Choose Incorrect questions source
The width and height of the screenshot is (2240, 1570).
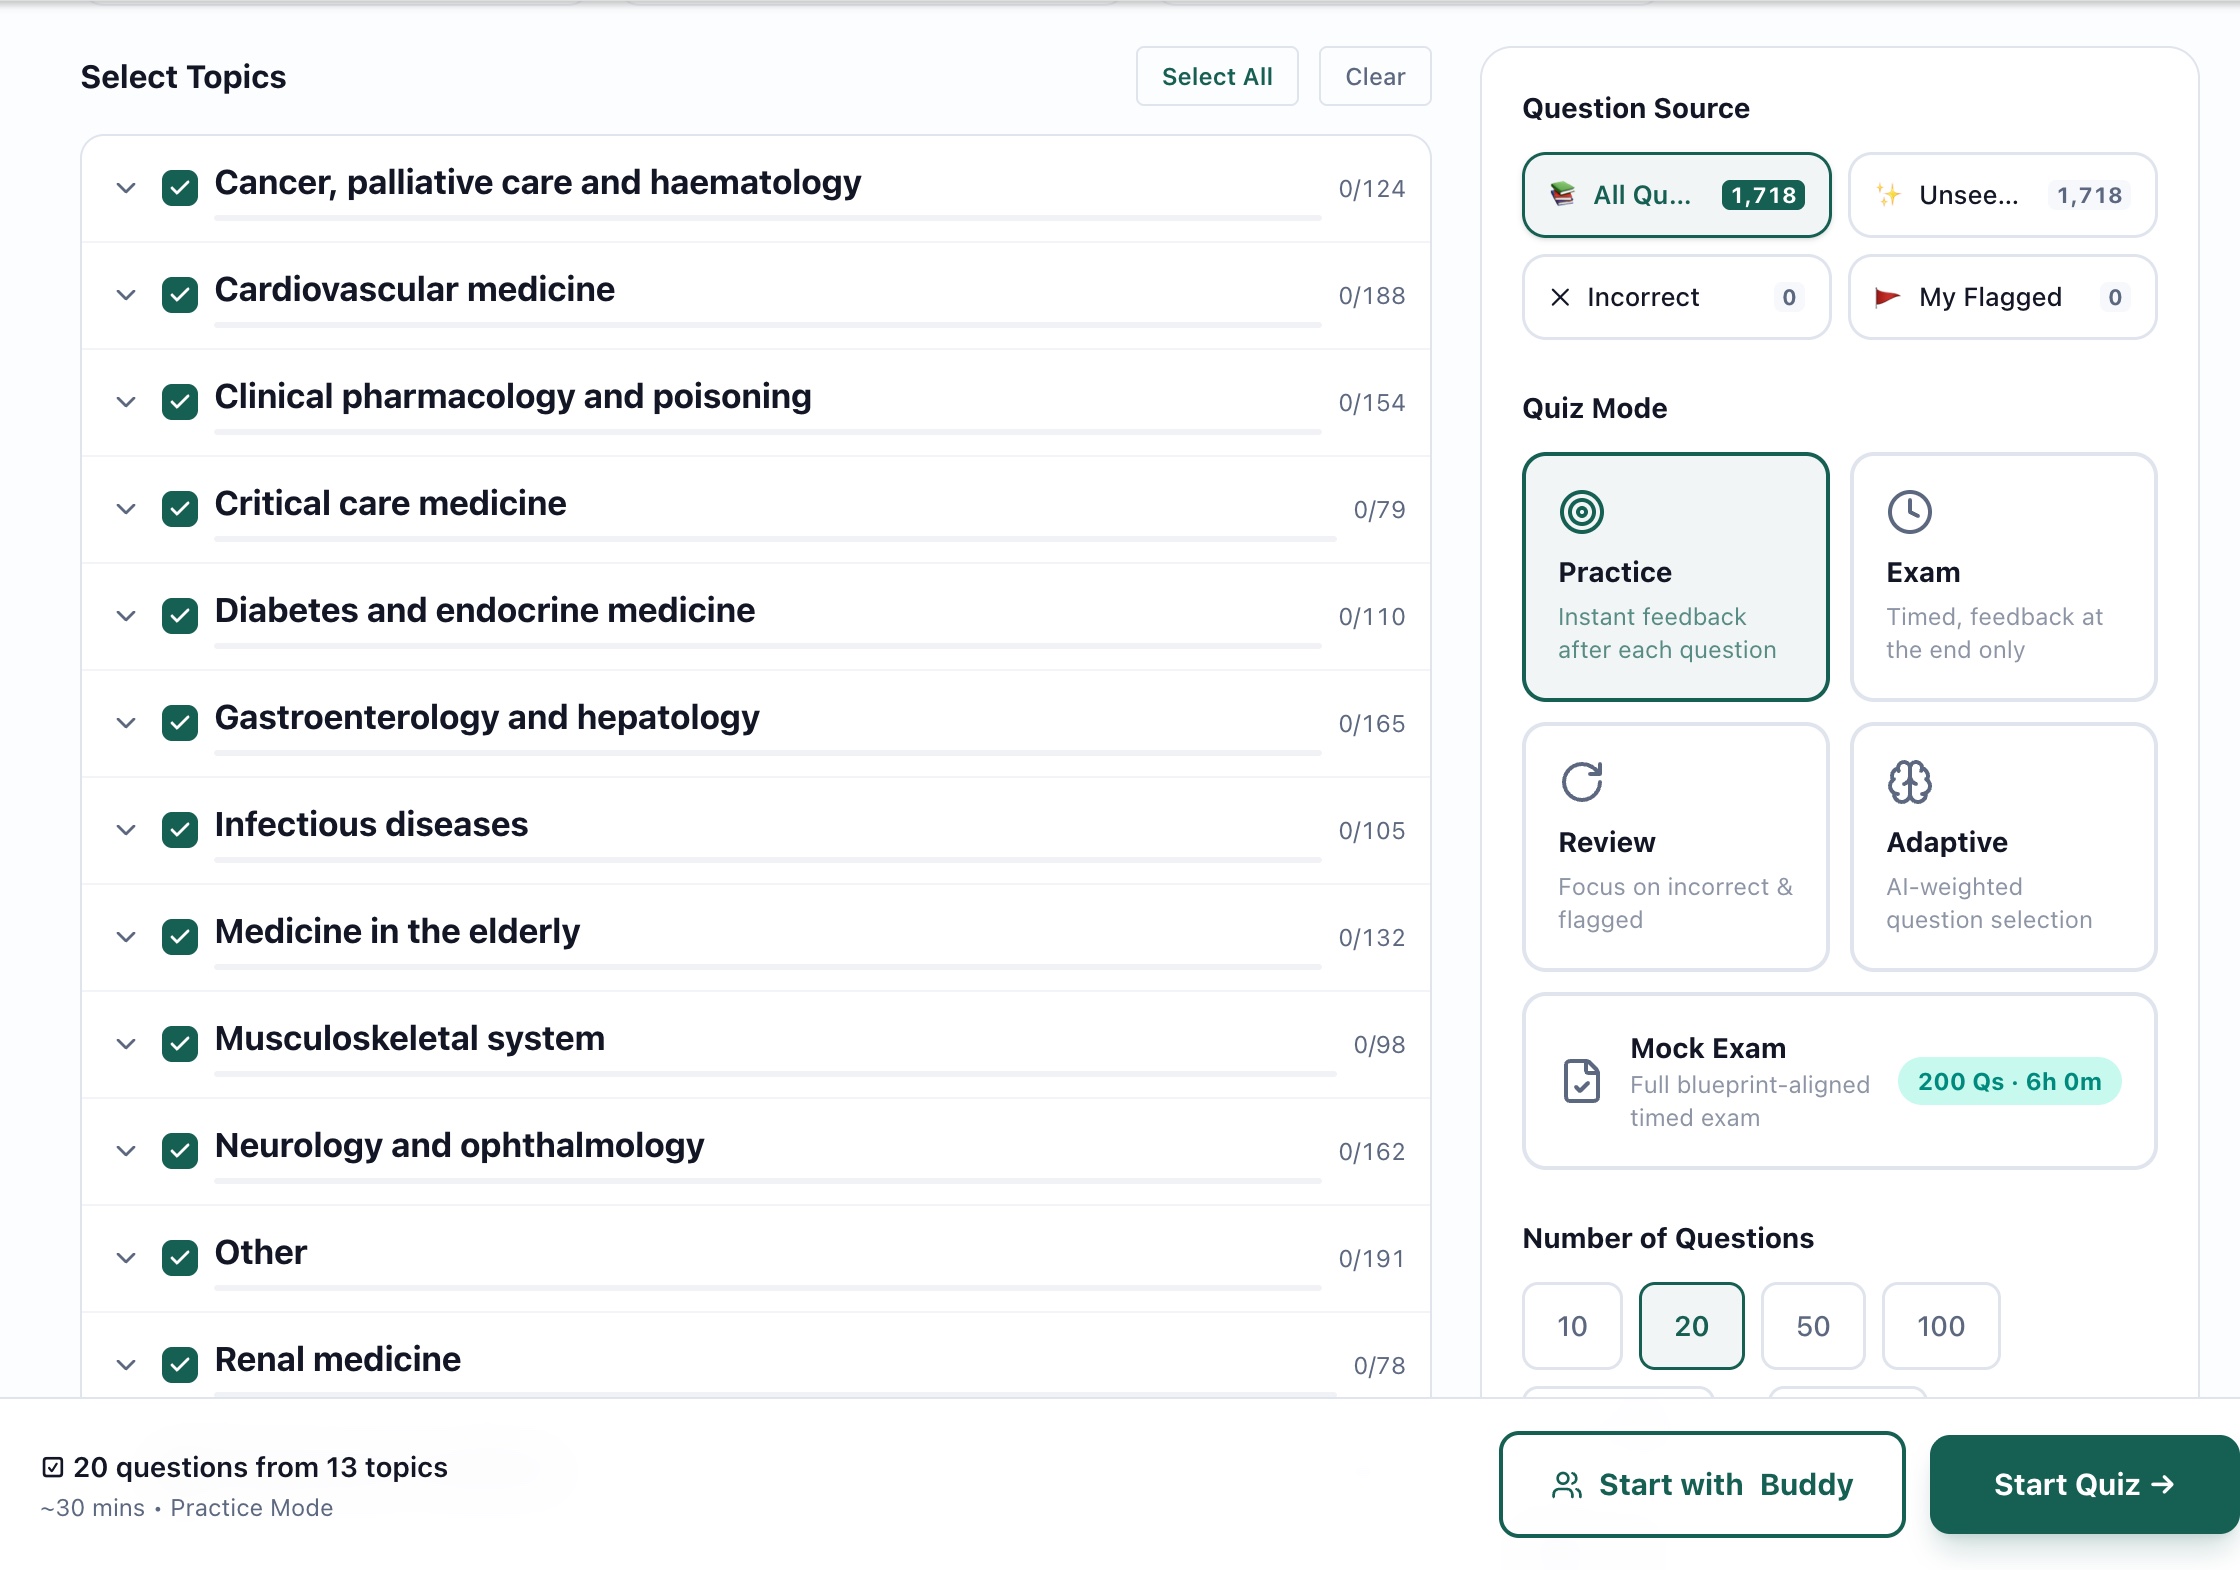[x=1677, y=297]
